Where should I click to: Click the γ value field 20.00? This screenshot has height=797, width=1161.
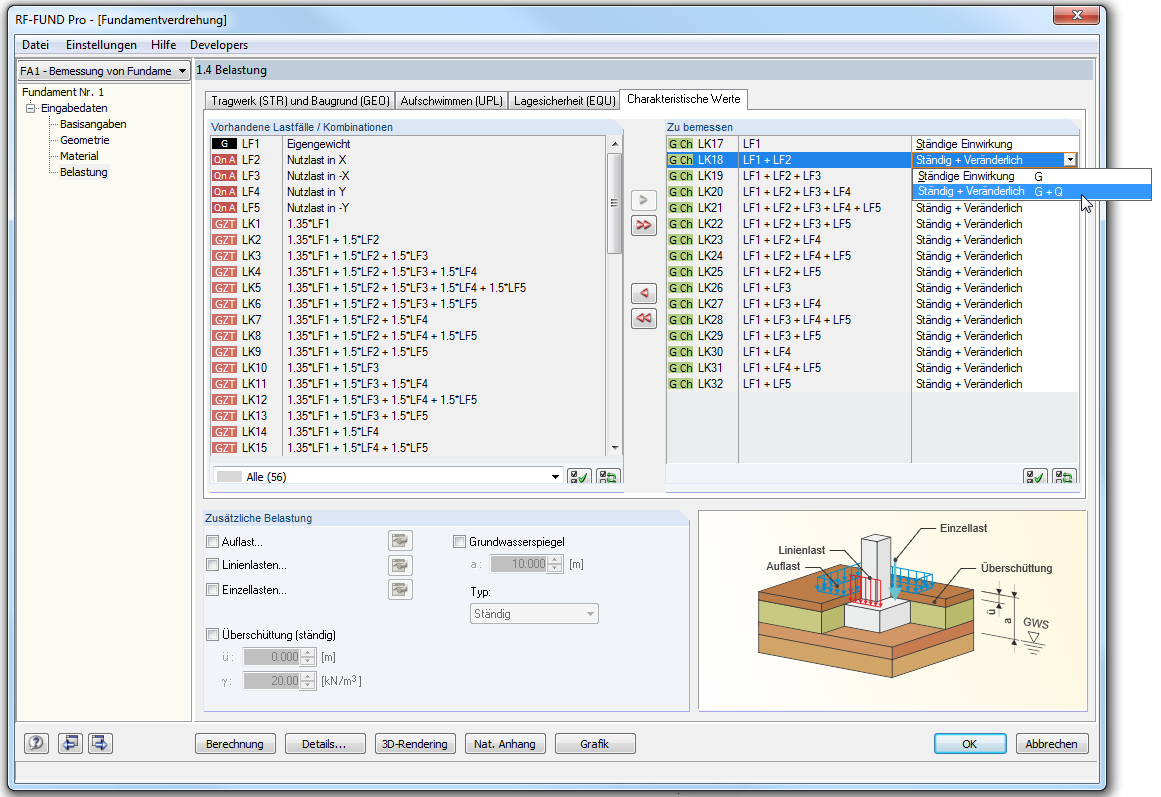point(271,681)
